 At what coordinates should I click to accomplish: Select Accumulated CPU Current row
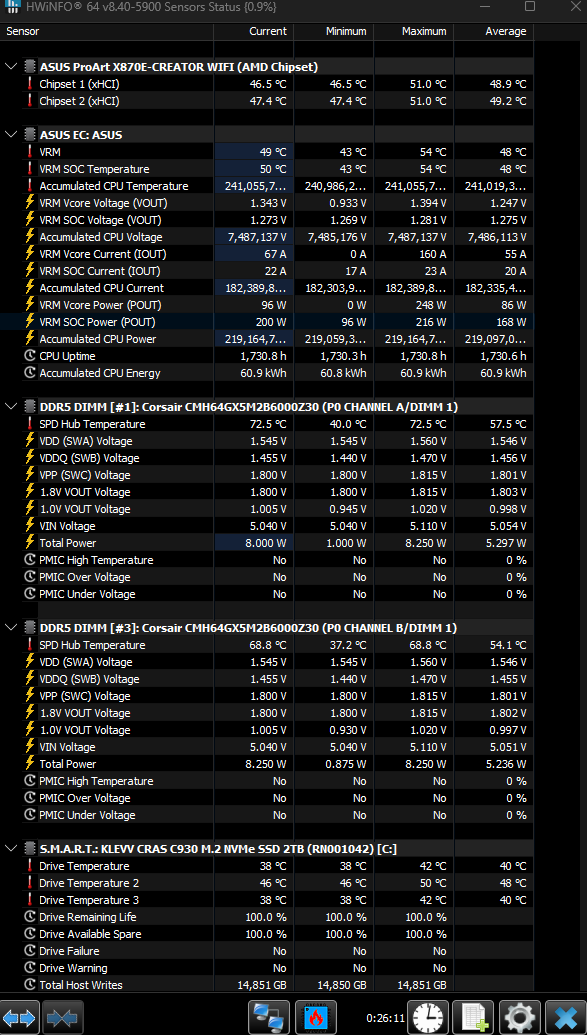click(x=267, y=288)
